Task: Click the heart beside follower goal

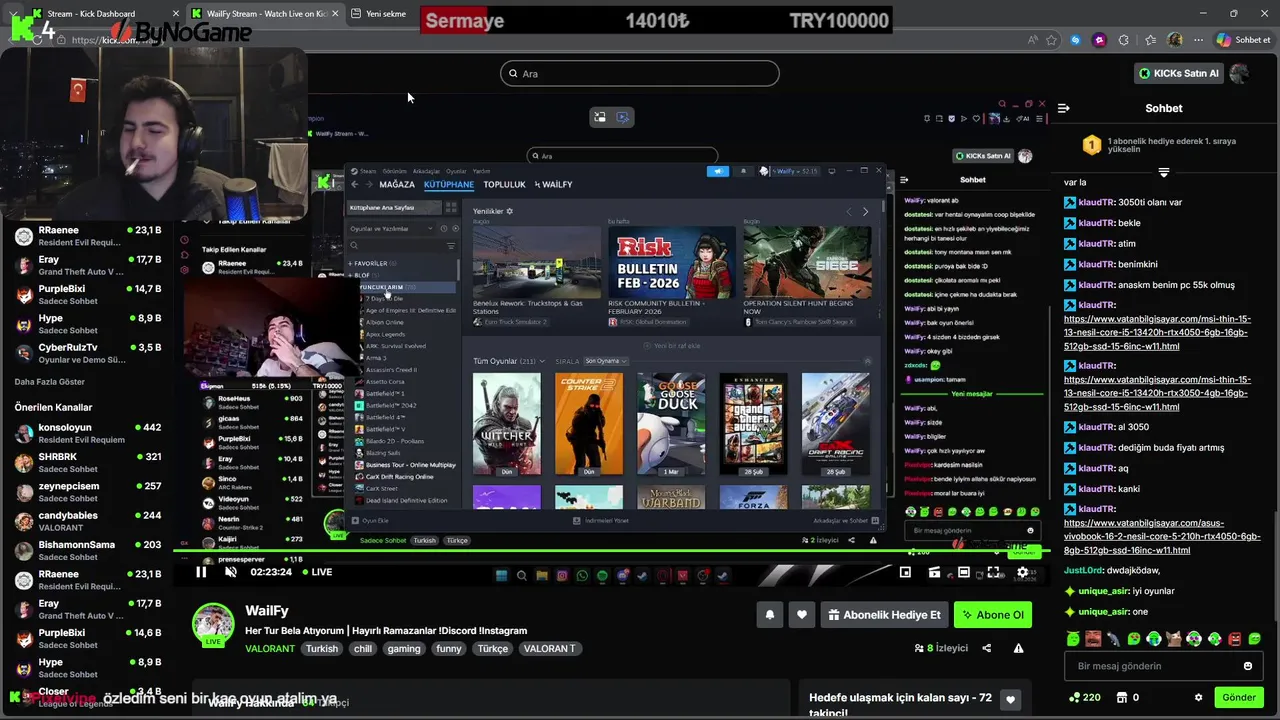Action: [1011, 700]
